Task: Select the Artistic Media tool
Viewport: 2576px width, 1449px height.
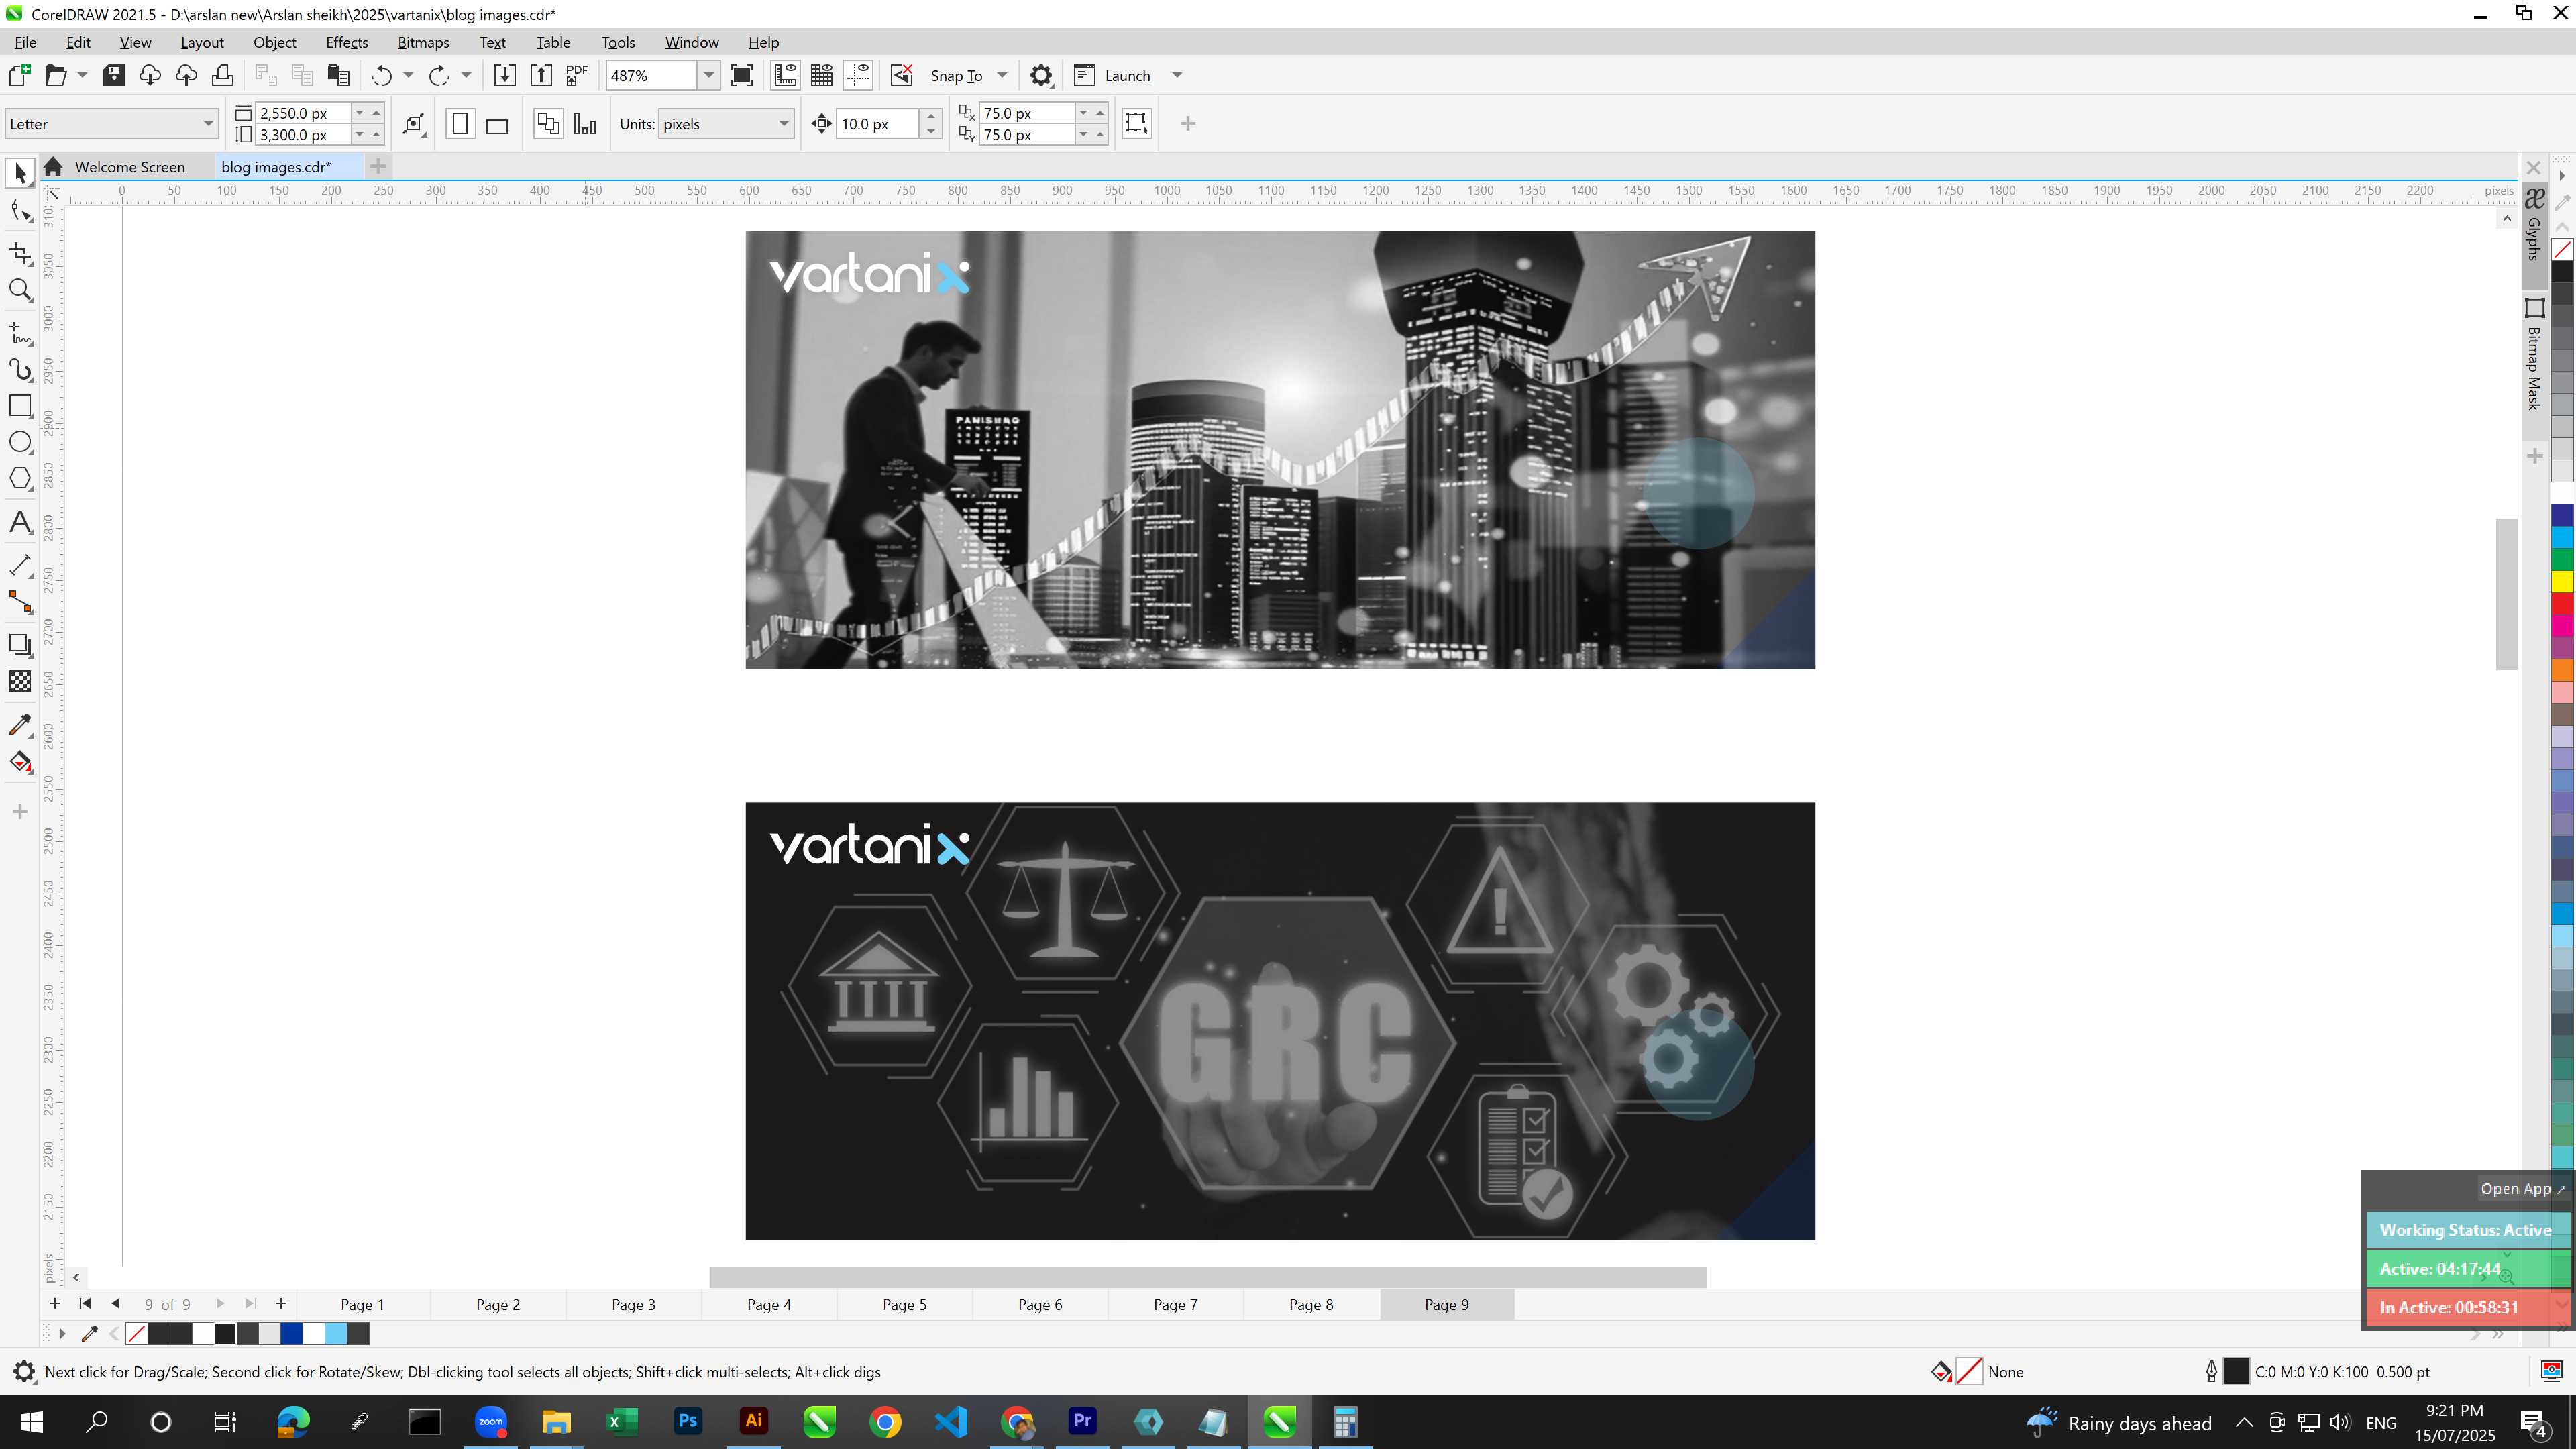Action: (20, 370)
